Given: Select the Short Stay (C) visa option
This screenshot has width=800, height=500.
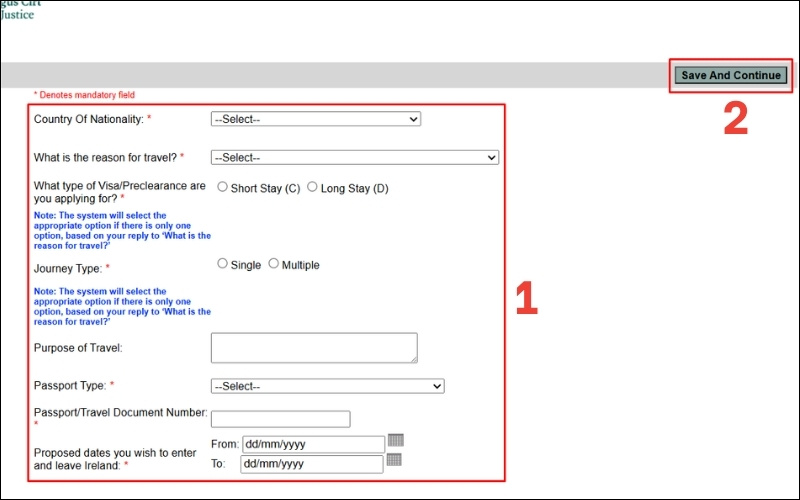Looking at the screenshot, I should coord(223,187).
